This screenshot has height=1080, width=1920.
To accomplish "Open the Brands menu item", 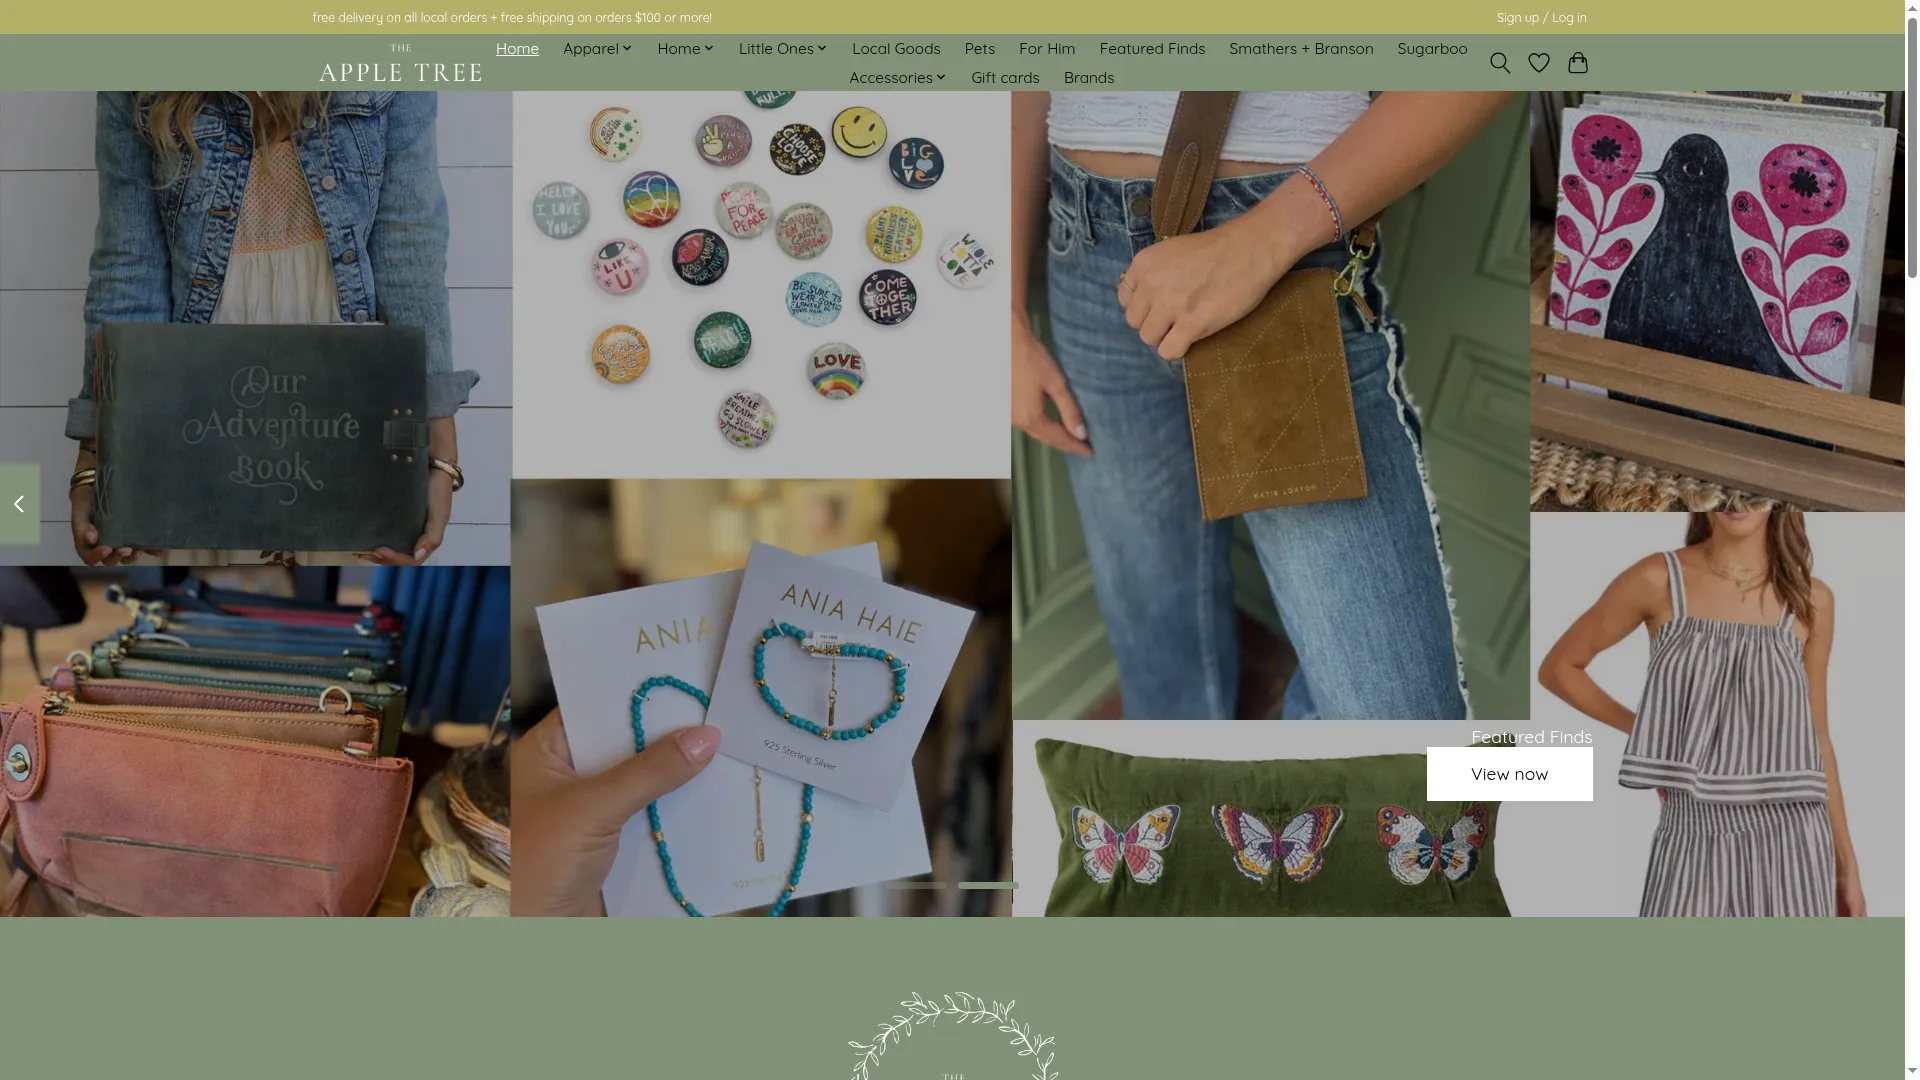I will (1088, 77).
